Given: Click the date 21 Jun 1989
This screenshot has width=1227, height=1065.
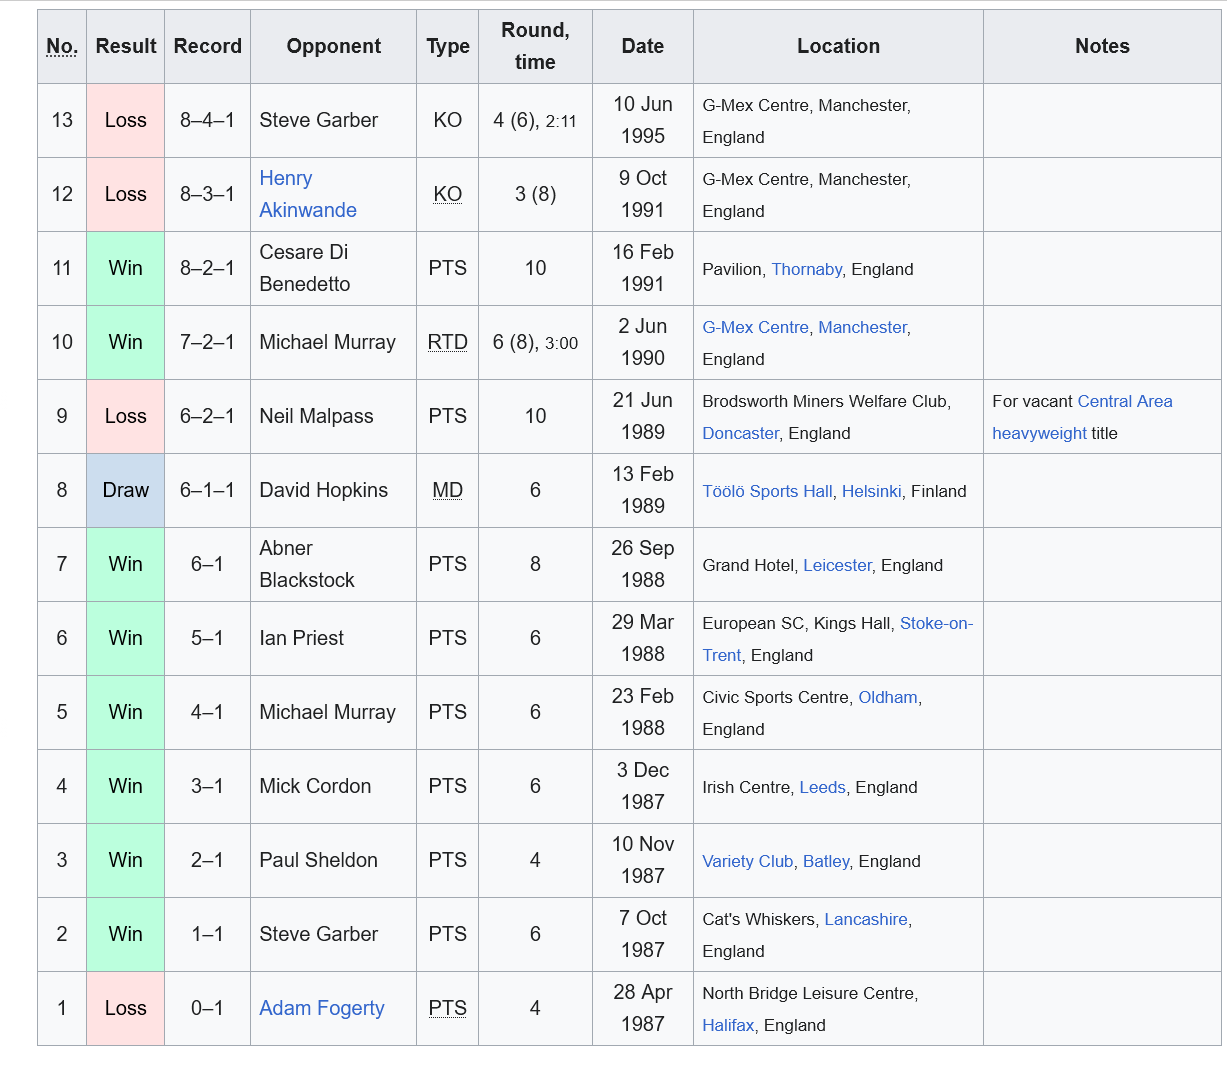Looking at the screenshot, I should (643, 416).
